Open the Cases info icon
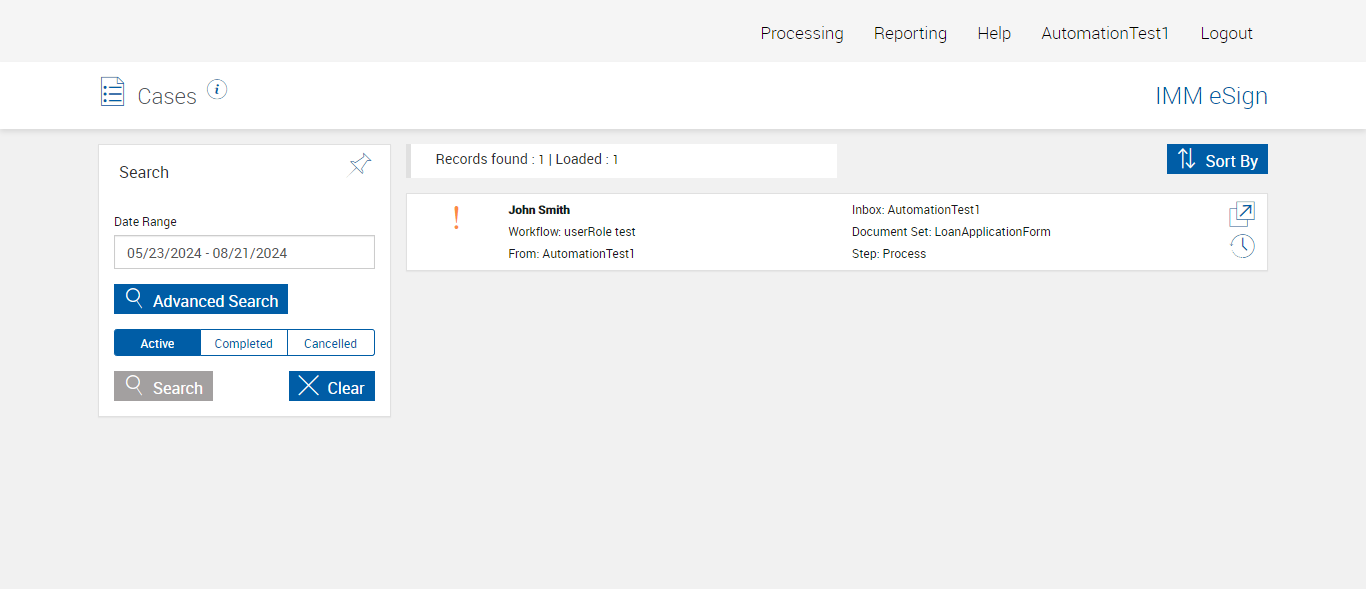The width and height of the screenshot is (1366, 589). 217,90
